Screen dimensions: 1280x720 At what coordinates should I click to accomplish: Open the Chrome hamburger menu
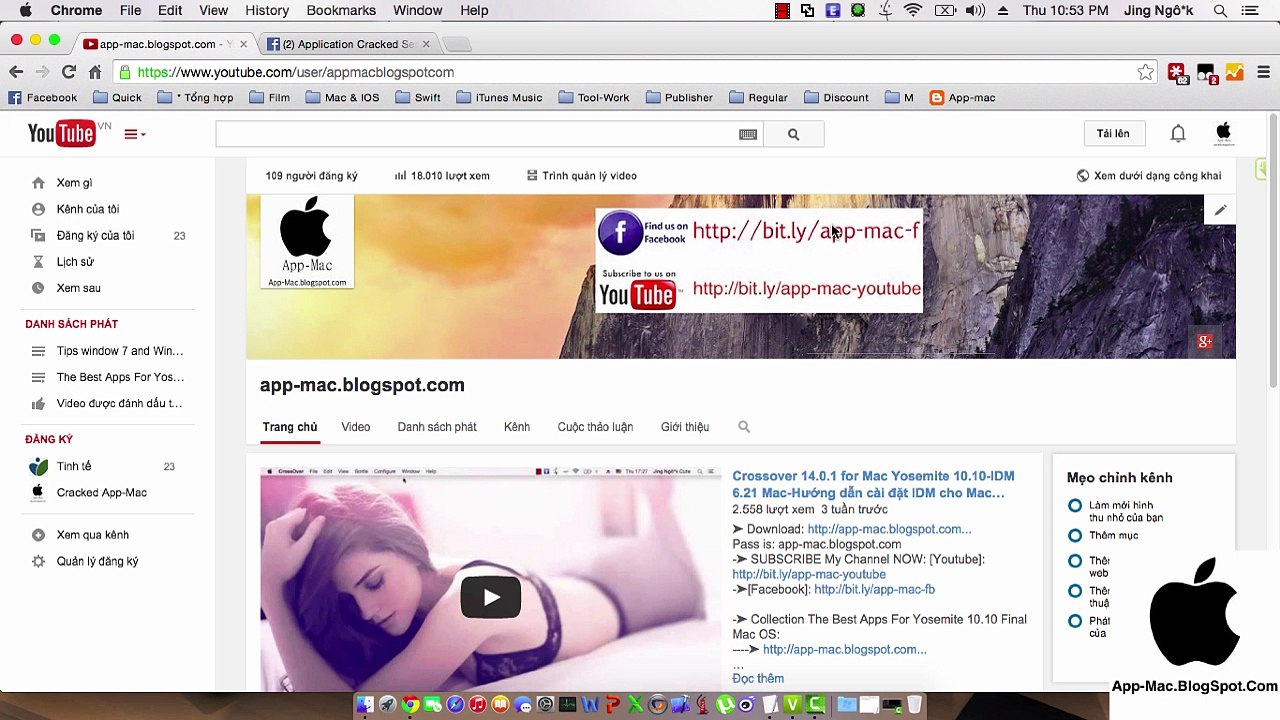pos(1263,72)
